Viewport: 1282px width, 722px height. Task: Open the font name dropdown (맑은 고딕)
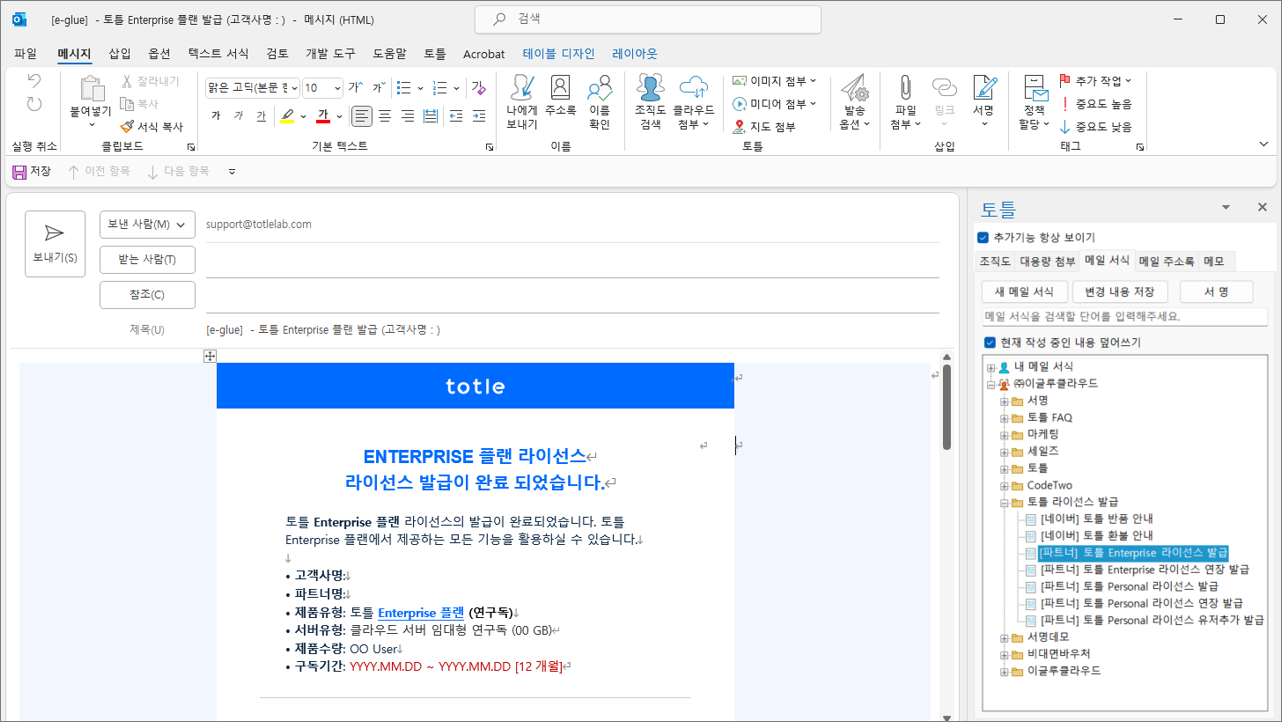click(x=293, y=88)
